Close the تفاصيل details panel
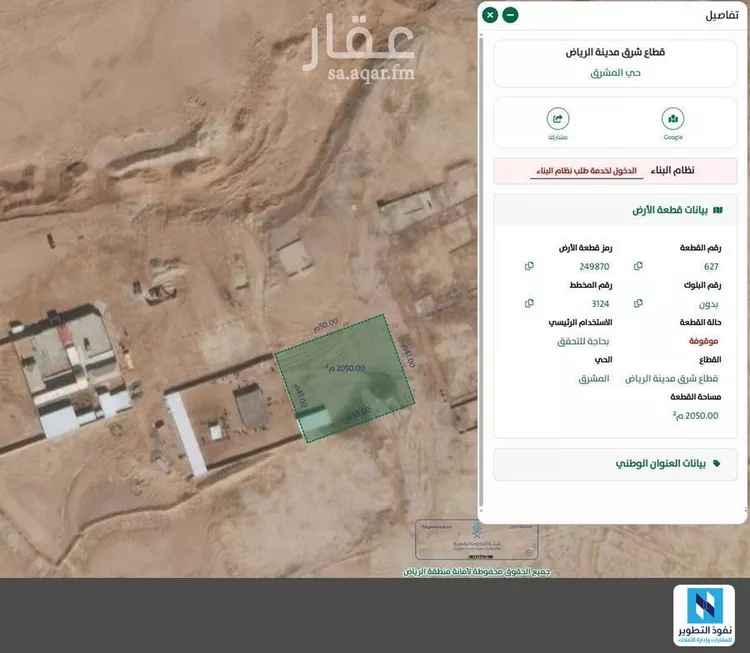The height and width of the screenshot is (653, 750). tap(490, 15)
